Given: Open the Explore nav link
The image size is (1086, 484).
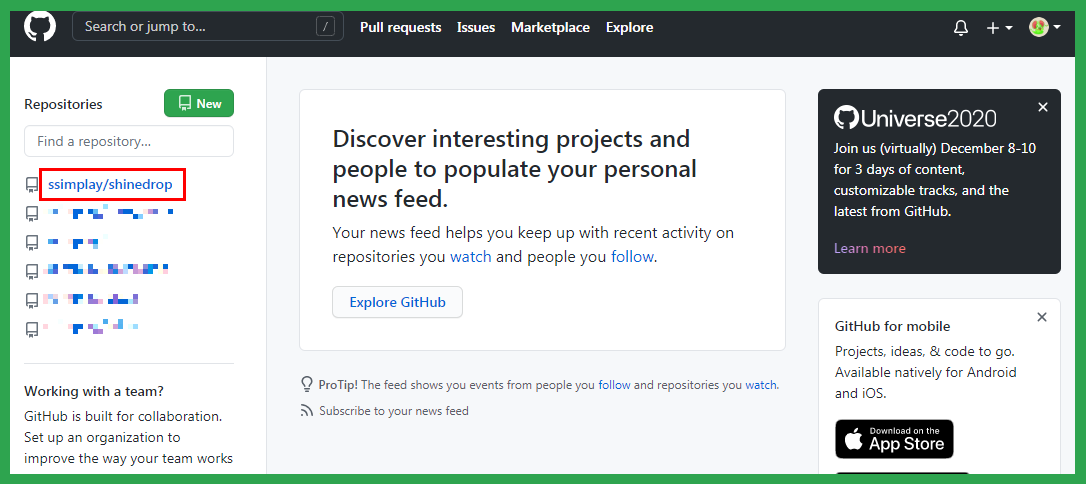Looking at the screenshot, I should (x=630, y=28).
